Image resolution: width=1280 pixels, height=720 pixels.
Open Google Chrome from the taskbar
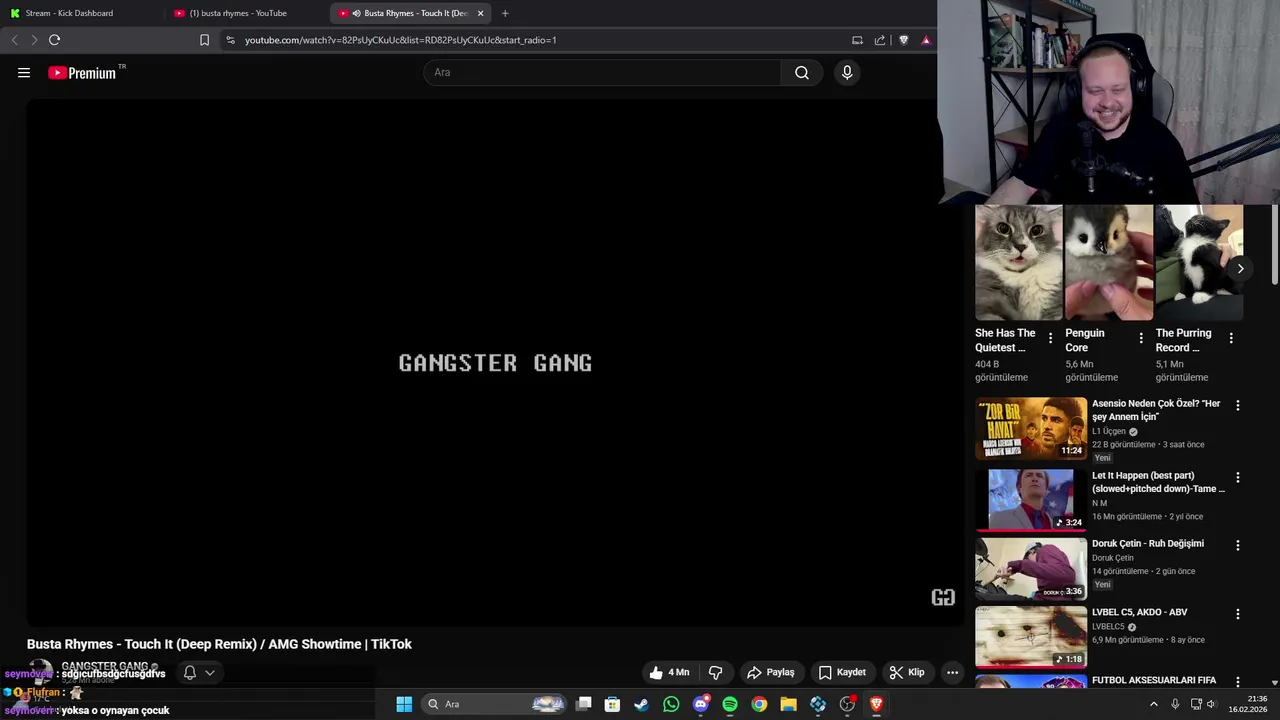(759, 704)
